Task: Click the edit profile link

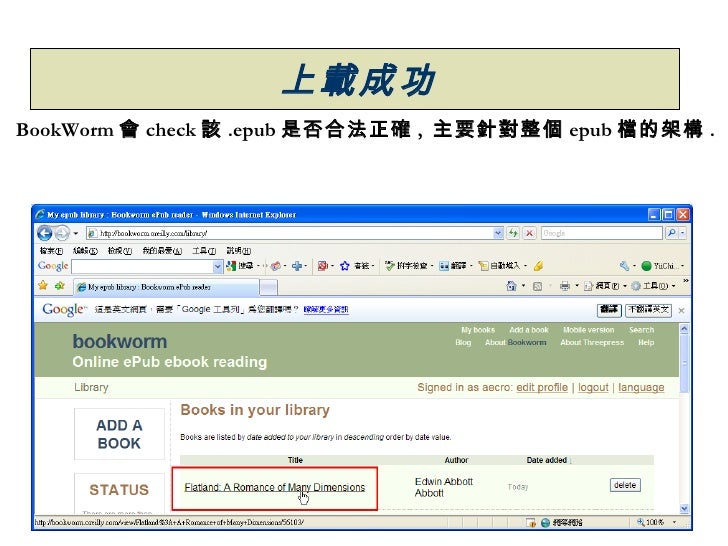Action: point(542,387)
